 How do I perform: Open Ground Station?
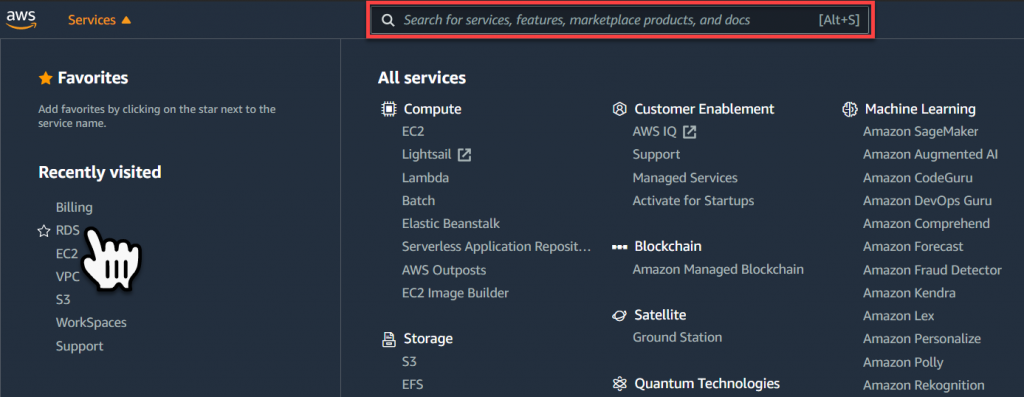tap(677, 338)
